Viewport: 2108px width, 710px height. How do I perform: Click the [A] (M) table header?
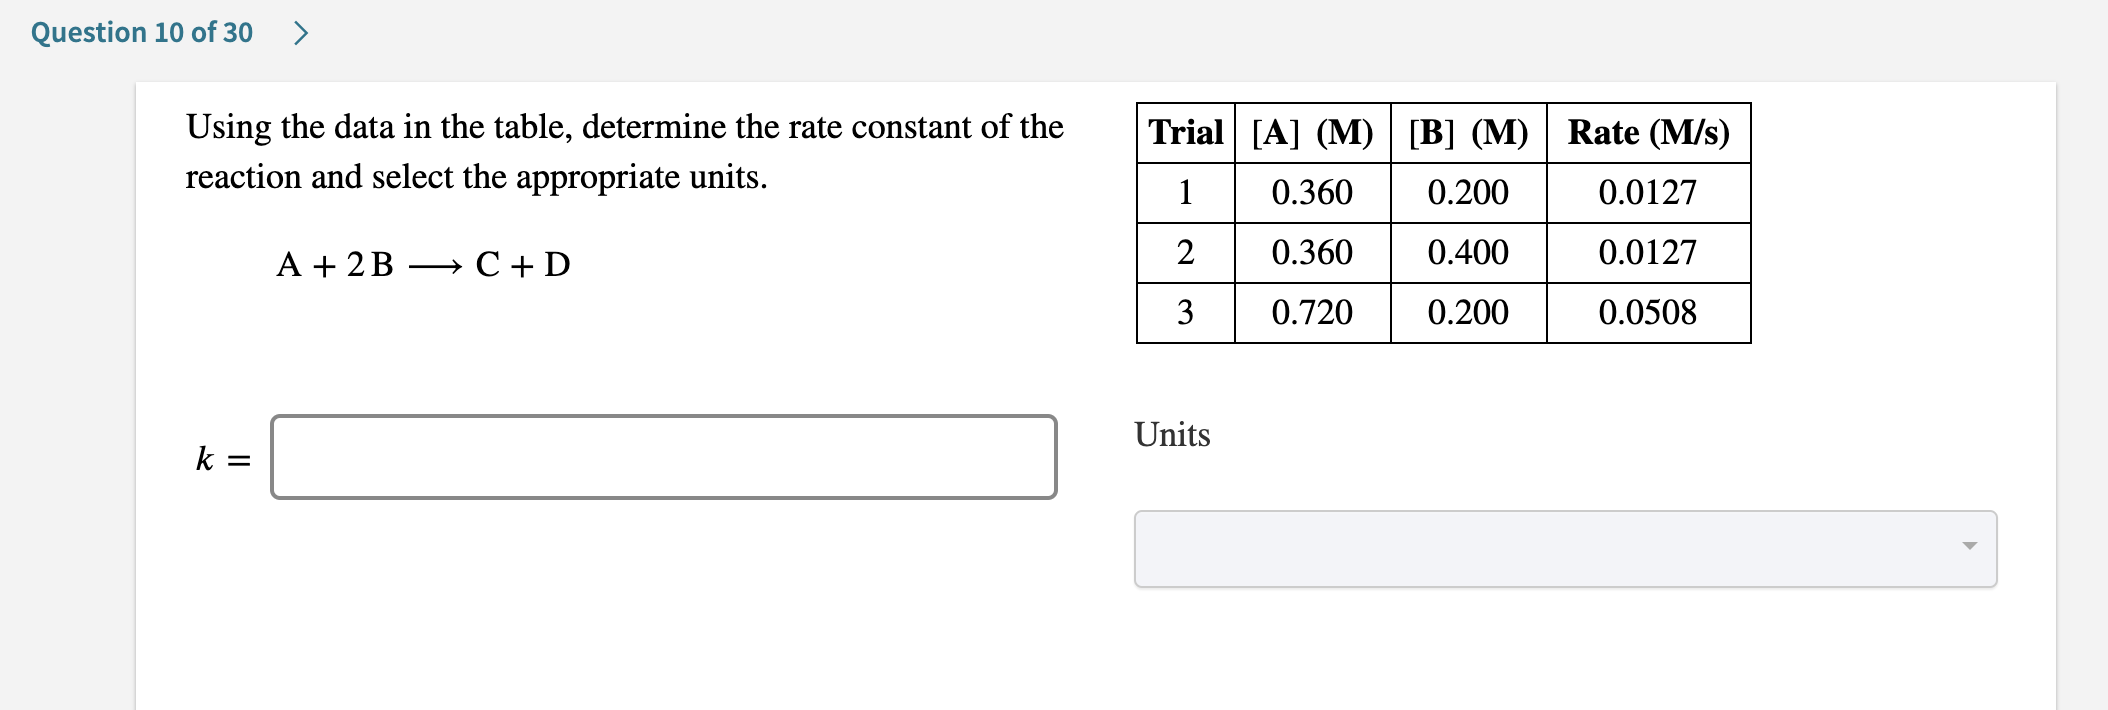tap(1311, 131)
